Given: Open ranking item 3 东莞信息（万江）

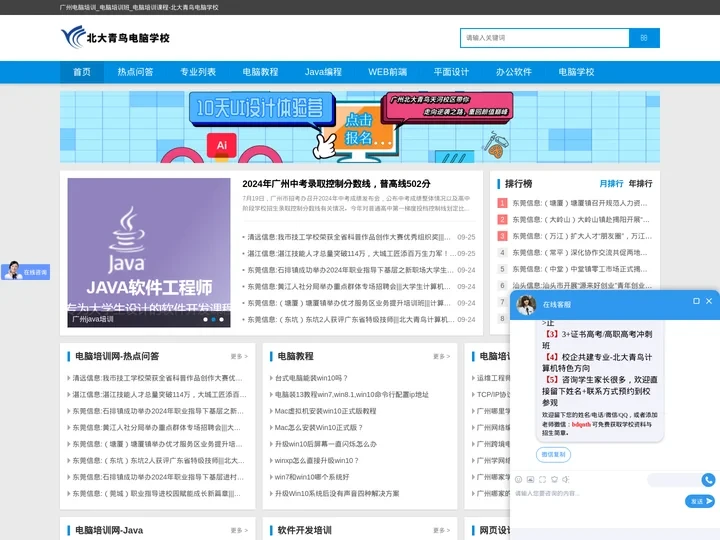Looking at the screenshot, I should coord(582,236).
